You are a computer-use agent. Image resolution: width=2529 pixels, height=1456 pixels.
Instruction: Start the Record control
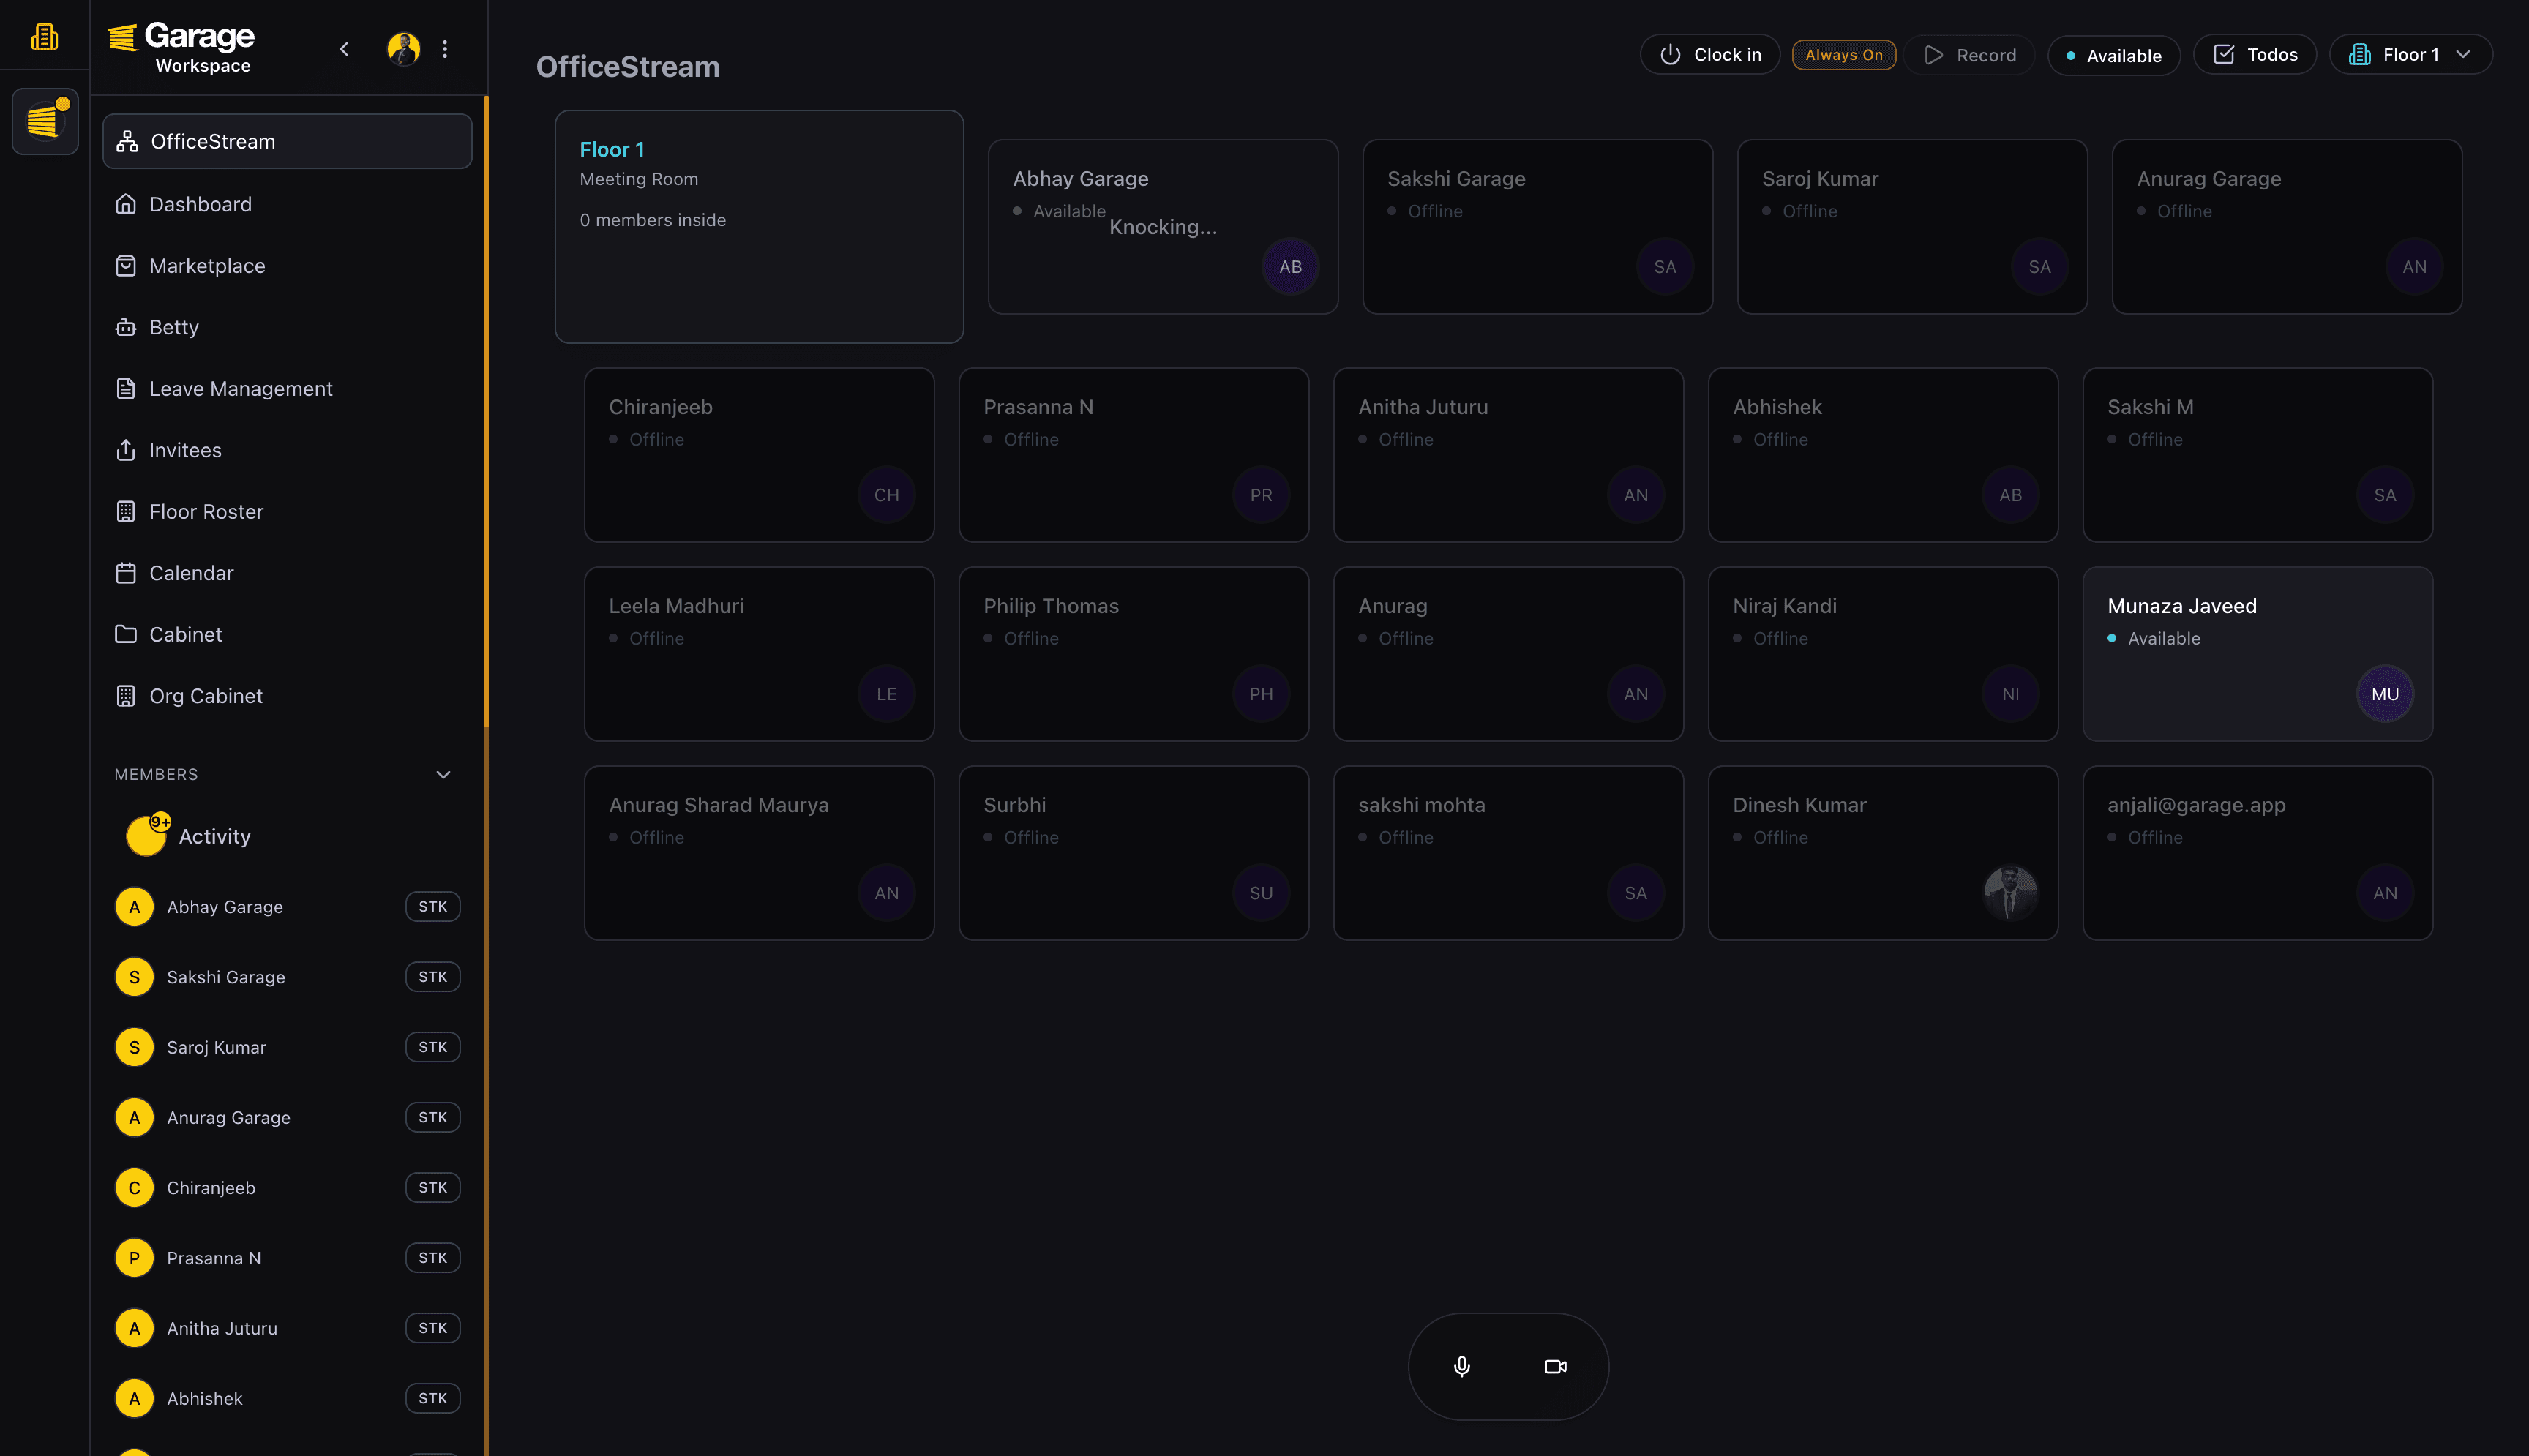coord(1969,55)
